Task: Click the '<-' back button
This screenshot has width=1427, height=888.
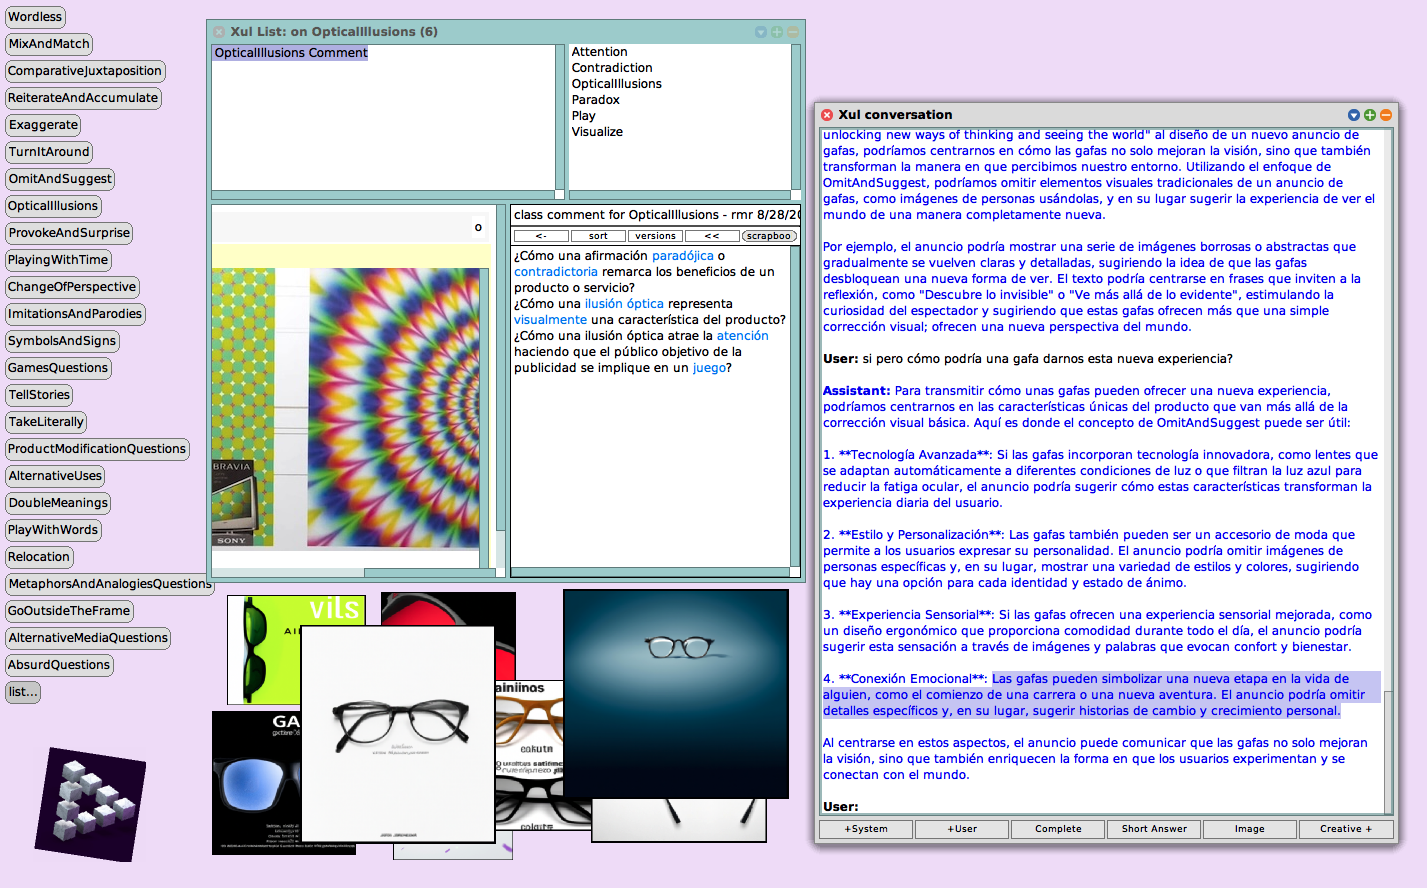Action: [x=541, y=236]
